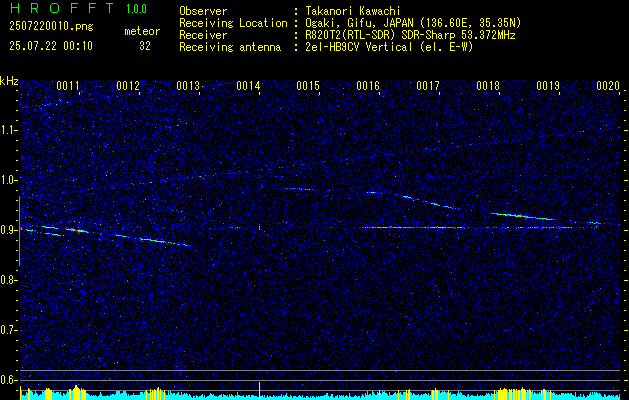Click observer name Takanori Kawachi

point(352,11)
